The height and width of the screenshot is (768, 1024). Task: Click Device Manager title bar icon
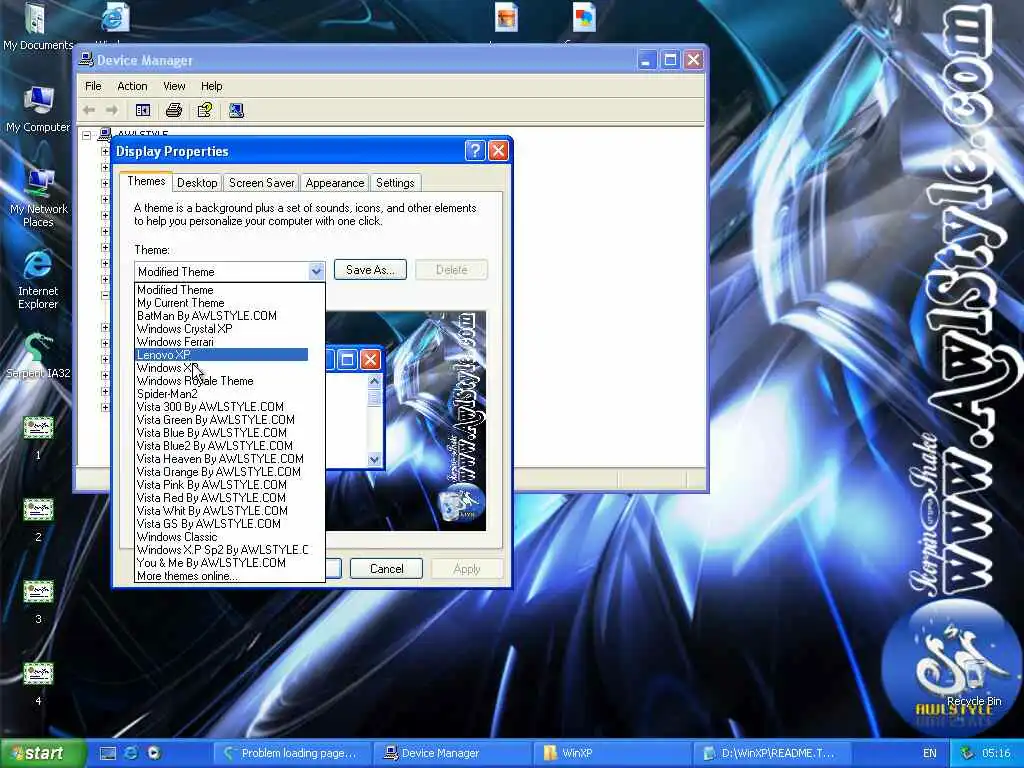pyautogui.click(x=86, y=59)
